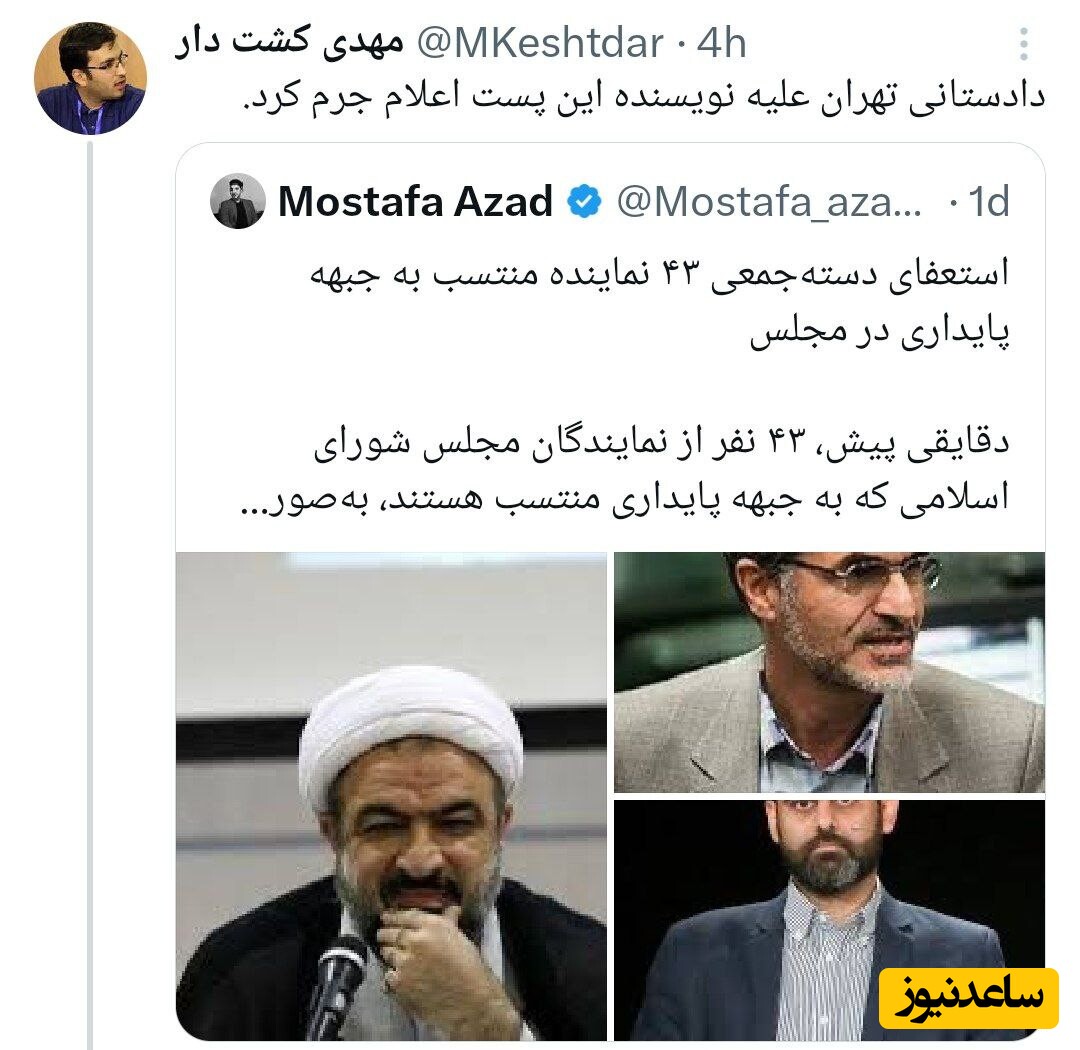
Task: Click the blue verified badge beside Mostafa Azad
Action: [585, 202]
